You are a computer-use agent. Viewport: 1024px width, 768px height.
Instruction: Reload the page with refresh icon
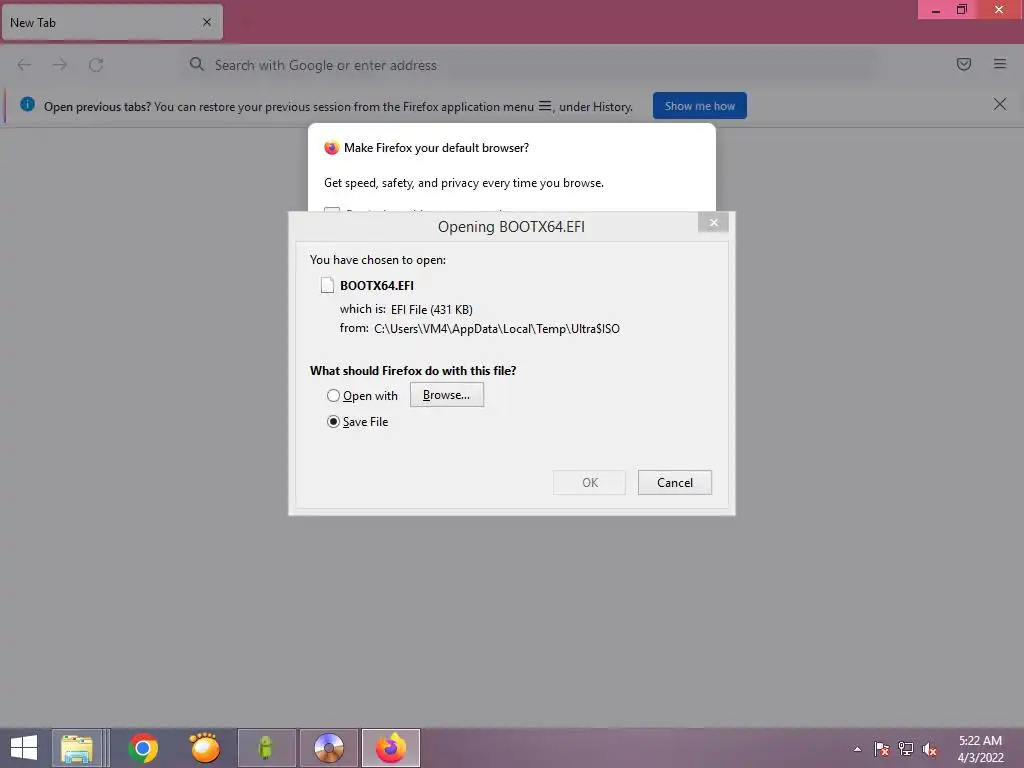[x=96, y=65]
